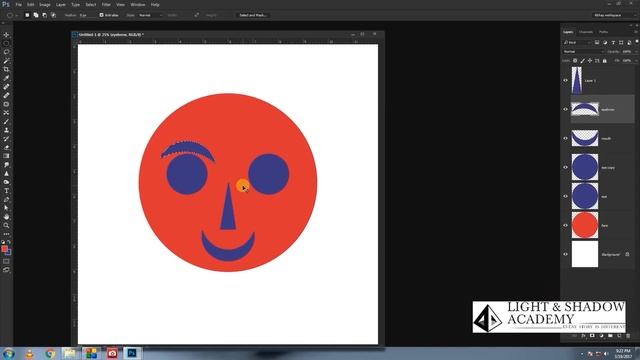Image resolution: width=640 pixels, height=360 pixels.
Task: Open the Edit Toolbar ellipsis menu
Action: click(6, 234)
